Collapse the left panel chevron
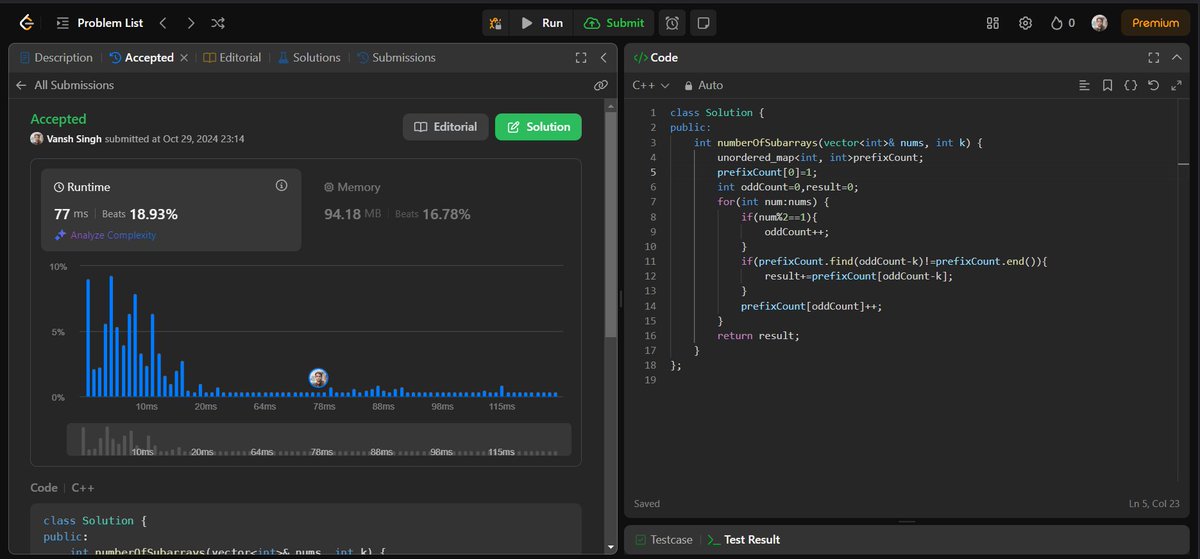The width and height of the screenshot is (1200, 559). [x=604, y=58]
